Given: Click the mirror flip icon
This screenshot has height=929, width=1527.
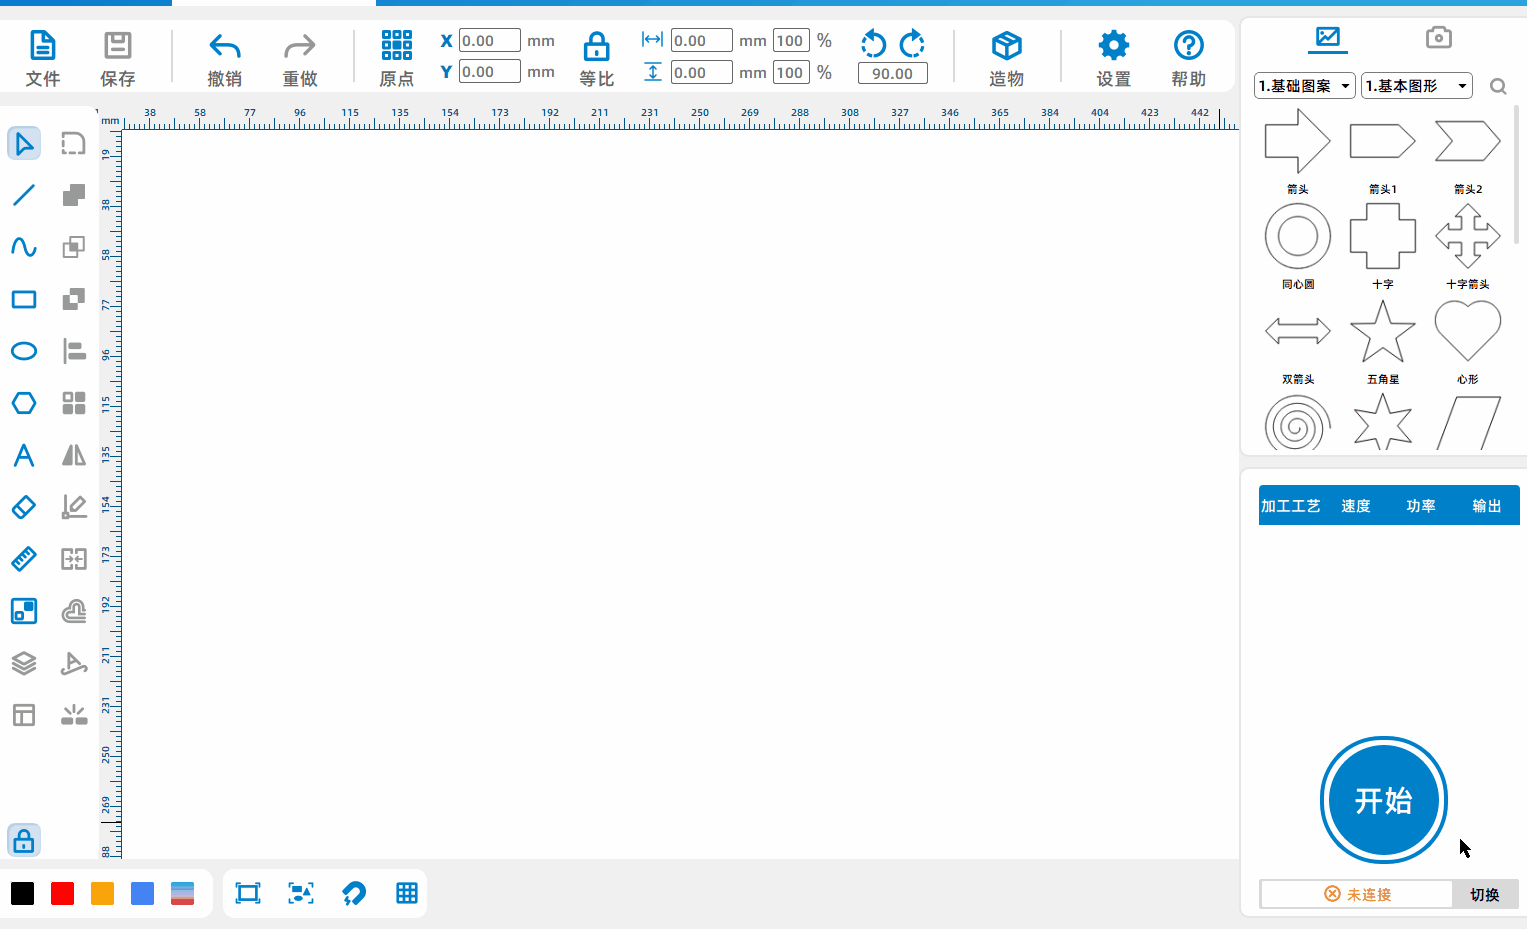Looking at the screenshot, I should click(x=74, y=455).
